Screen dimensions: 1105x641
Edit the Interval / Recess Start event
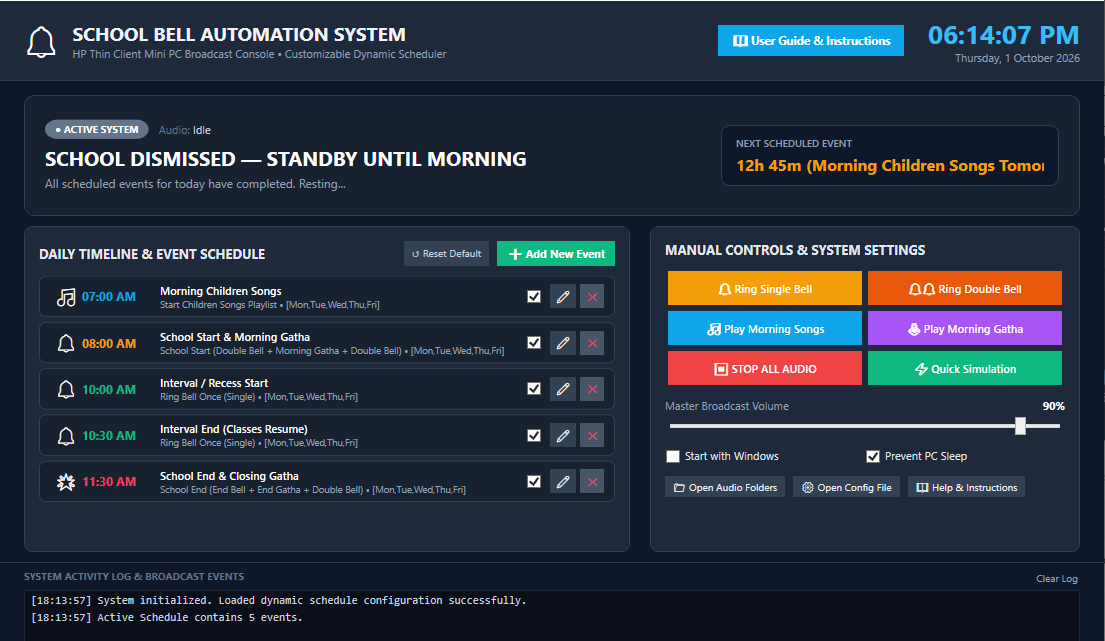click(x=562, y=389)
